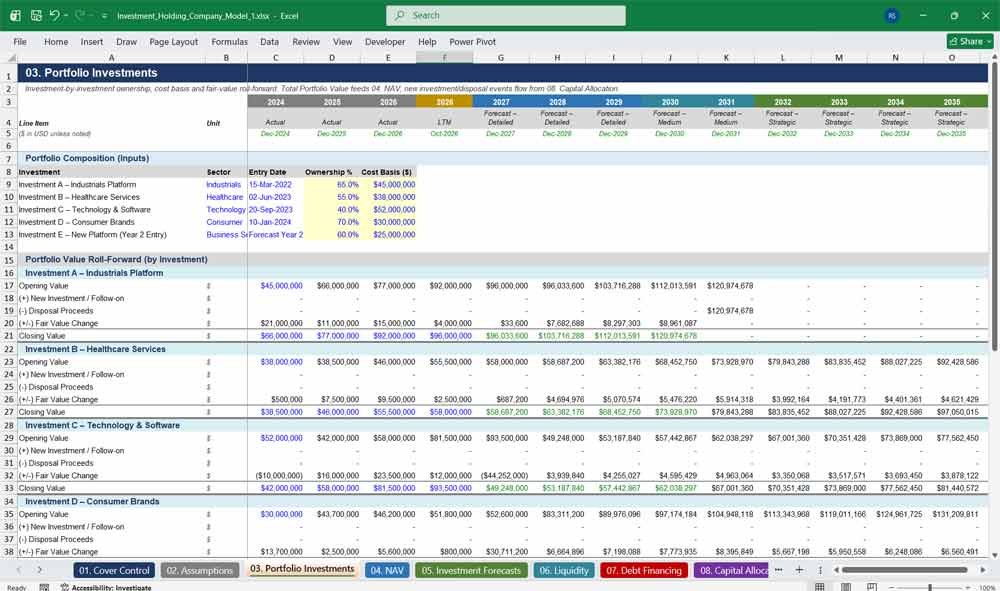Open the user account avatar
Viewport: 1000px width, 591px height.
[x=892, y=15]
